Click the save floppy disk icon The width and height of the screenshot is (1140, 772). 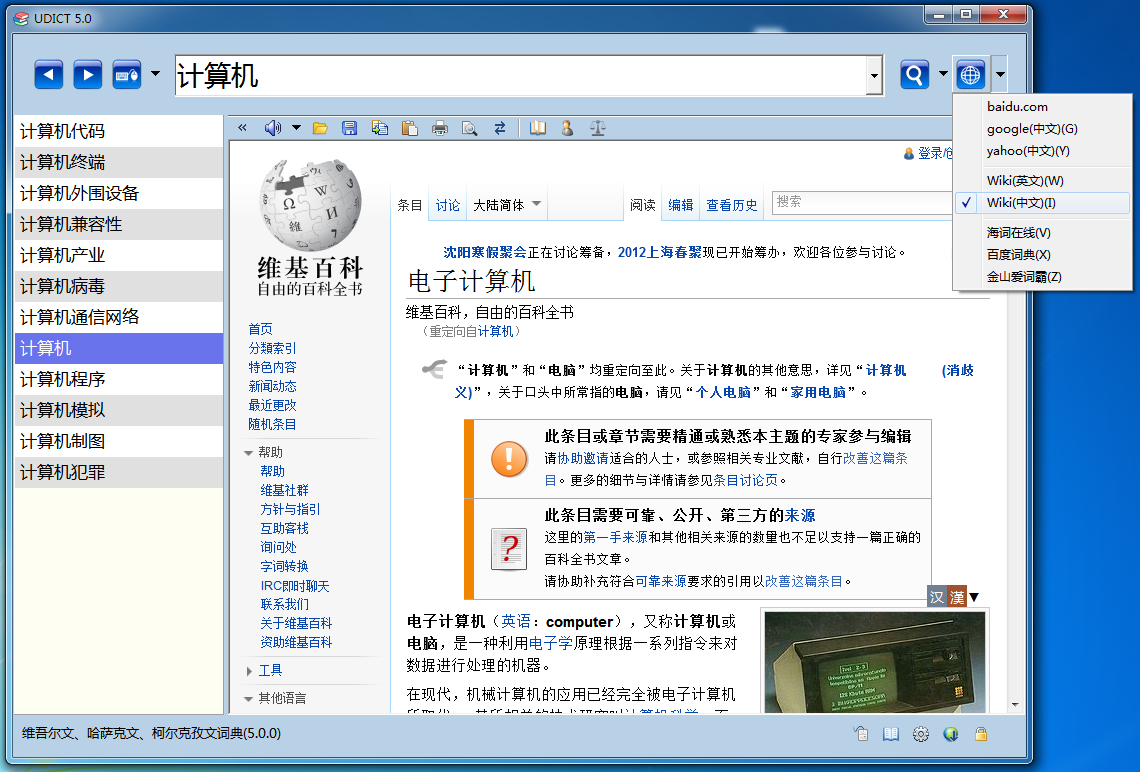[349, 128]
